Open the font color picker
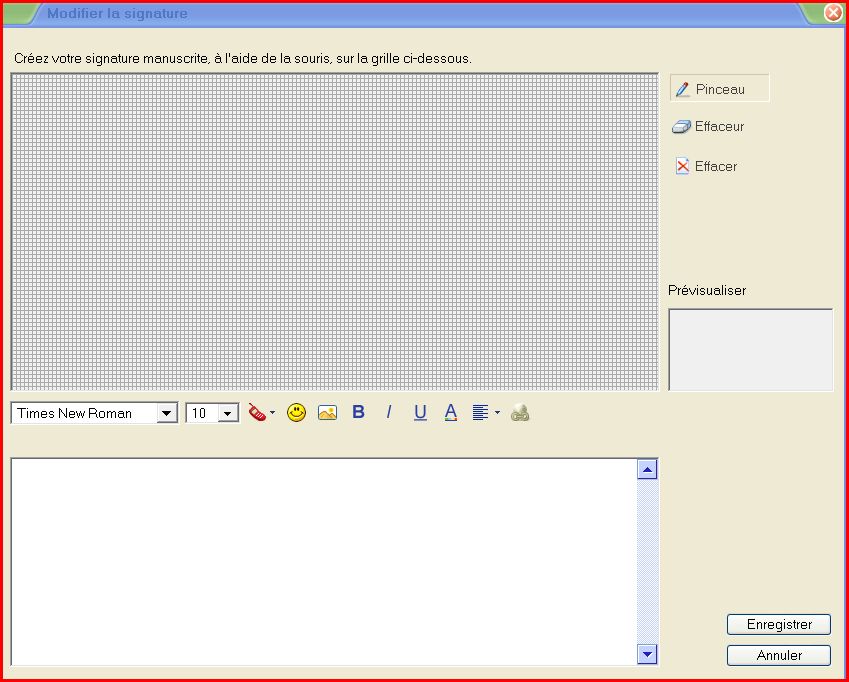 click(x=450, y=412)
